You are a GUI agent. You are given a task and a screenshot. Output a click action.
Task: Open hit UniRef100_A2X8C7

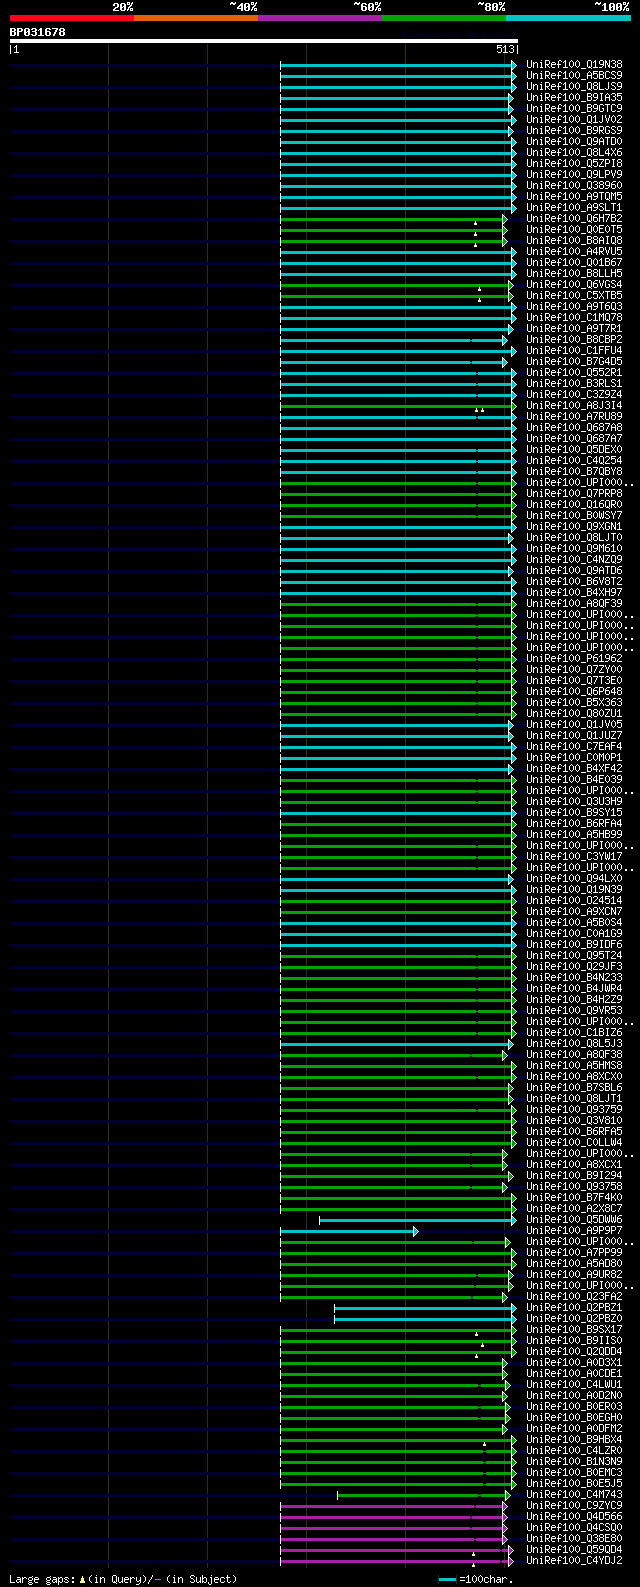coord(574,1209)
